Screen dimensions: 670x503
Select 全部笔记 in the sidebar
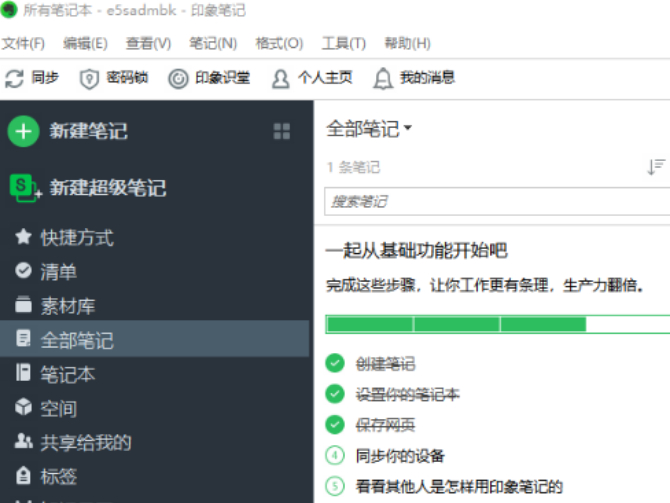point(154,338)
